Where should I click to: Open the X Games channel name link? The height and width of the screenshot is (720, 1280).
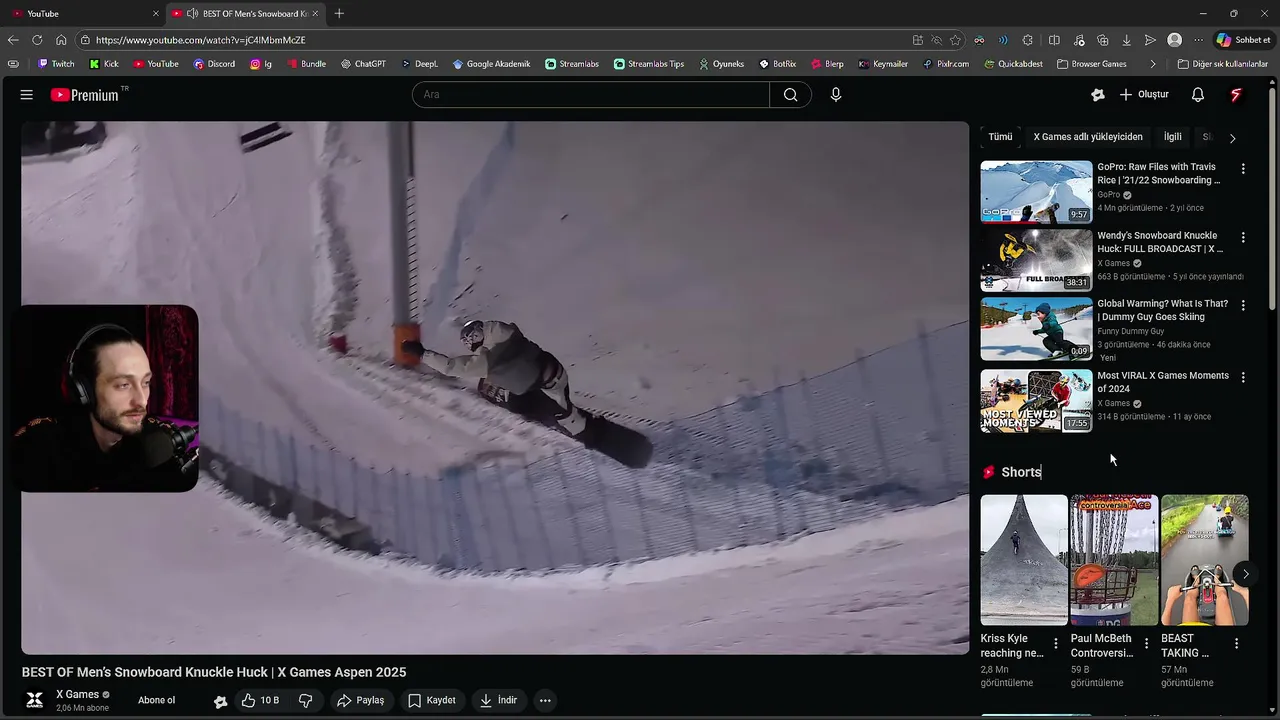tap(77, 694)
